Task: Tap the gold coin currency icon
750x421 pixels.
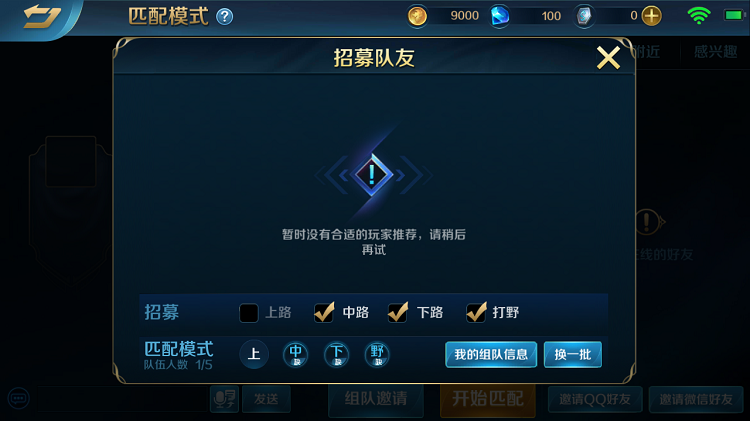Action: pos(417,16)
